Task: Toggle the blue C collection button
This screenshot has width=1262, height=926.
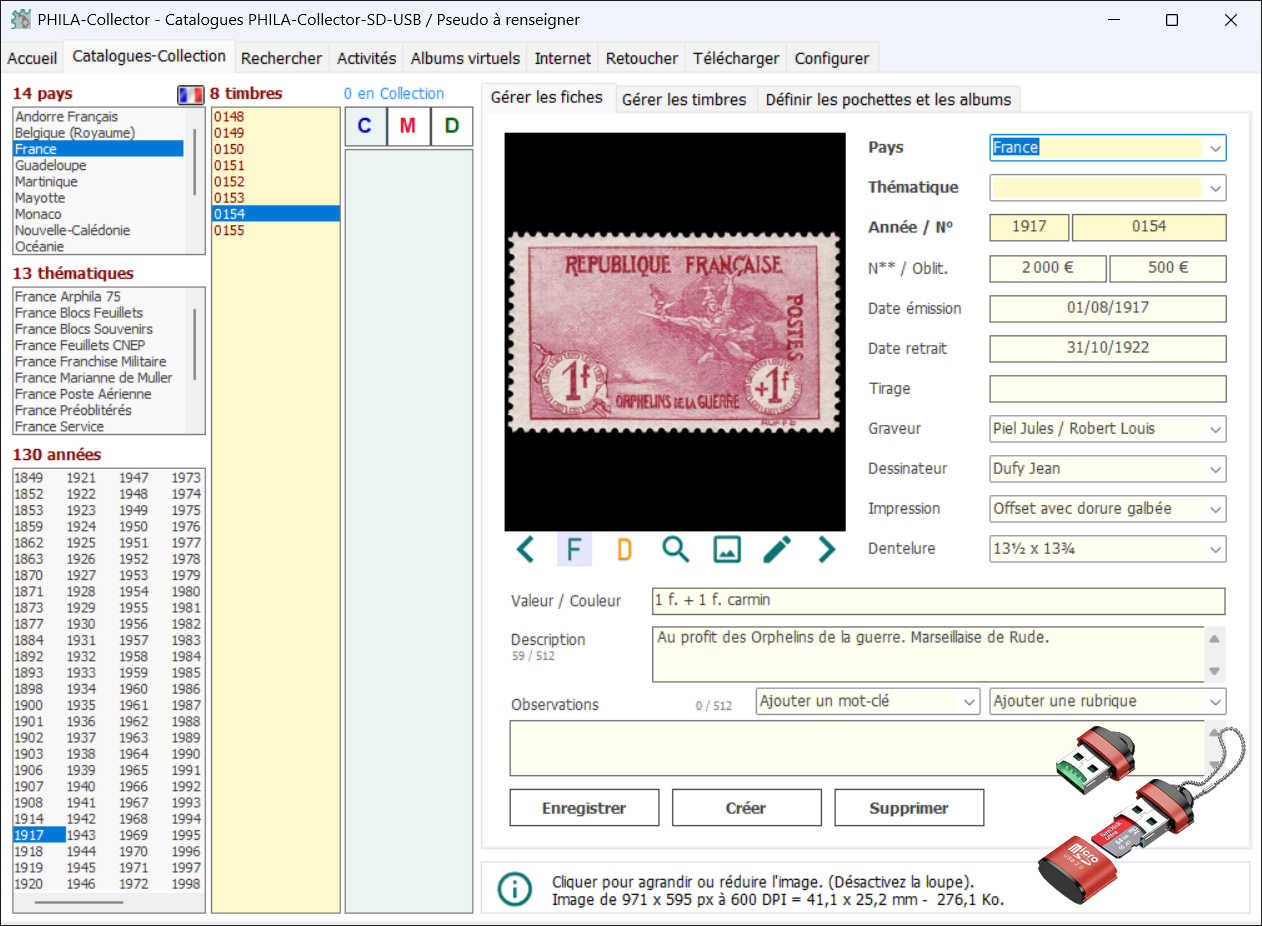Action: (365, 126)
